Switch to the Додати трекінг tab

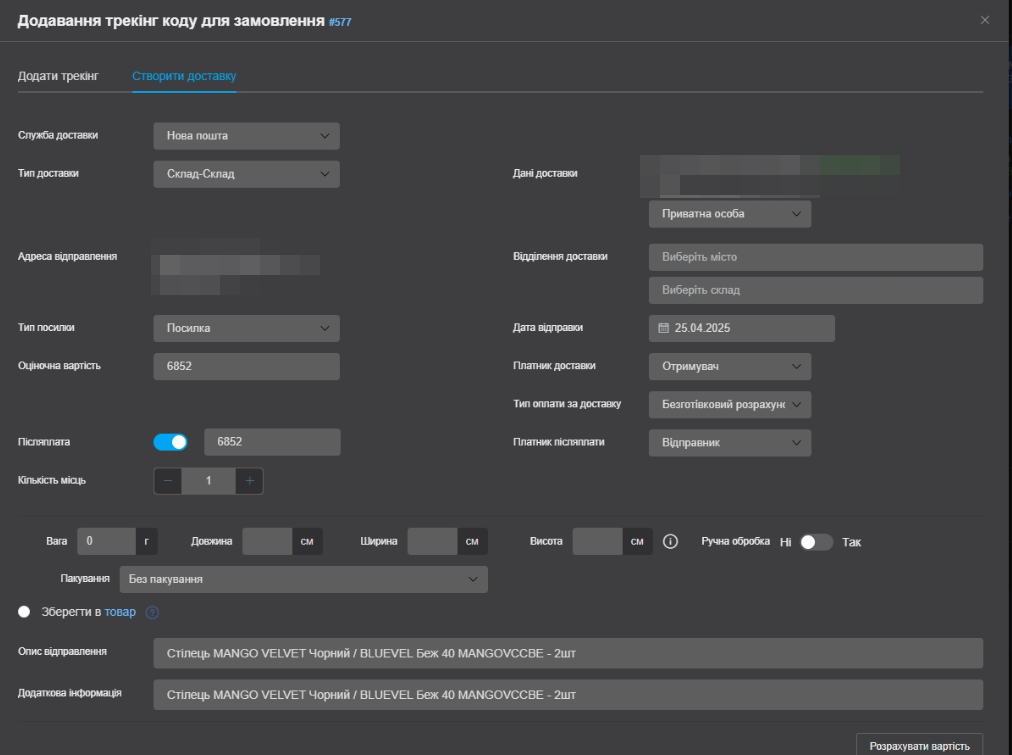click(x=58, y=76)
